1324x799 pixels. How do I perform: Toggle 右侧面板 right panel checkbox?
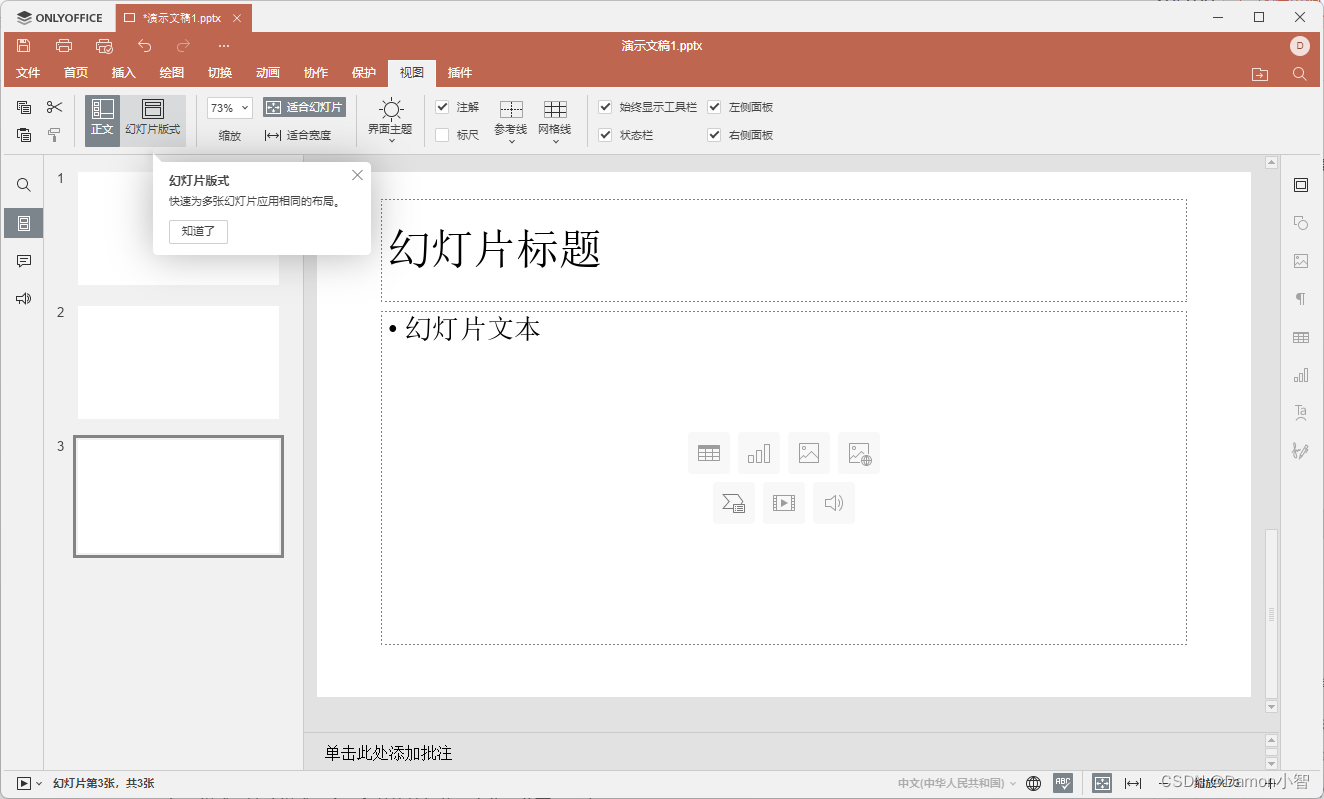714,135
